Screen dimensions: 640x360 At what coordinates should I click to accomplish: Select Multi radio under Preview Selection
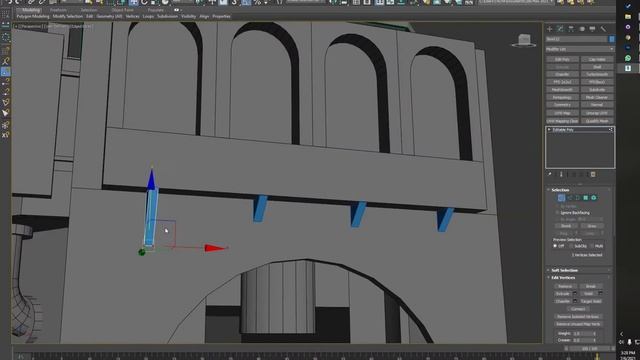coord(592,246)
